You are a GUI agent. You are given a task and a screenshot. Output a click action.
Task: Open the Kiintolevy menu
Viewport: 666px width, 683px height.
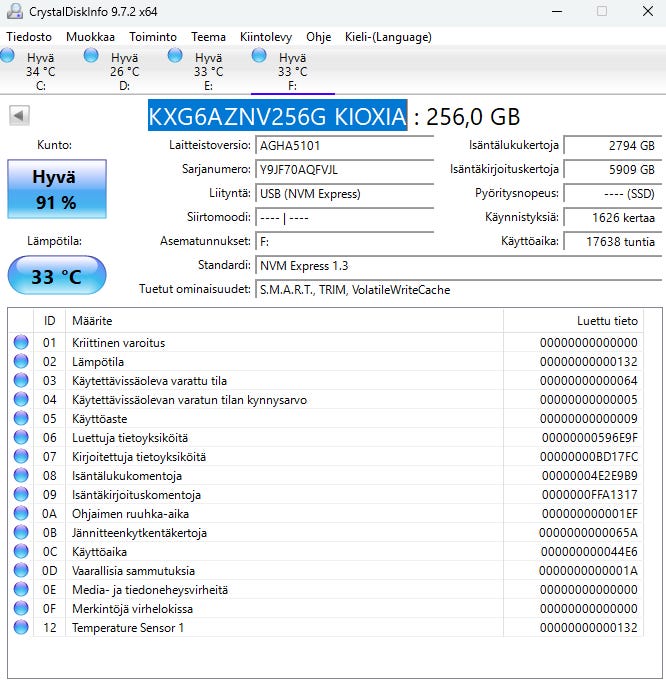pos(266,37)
